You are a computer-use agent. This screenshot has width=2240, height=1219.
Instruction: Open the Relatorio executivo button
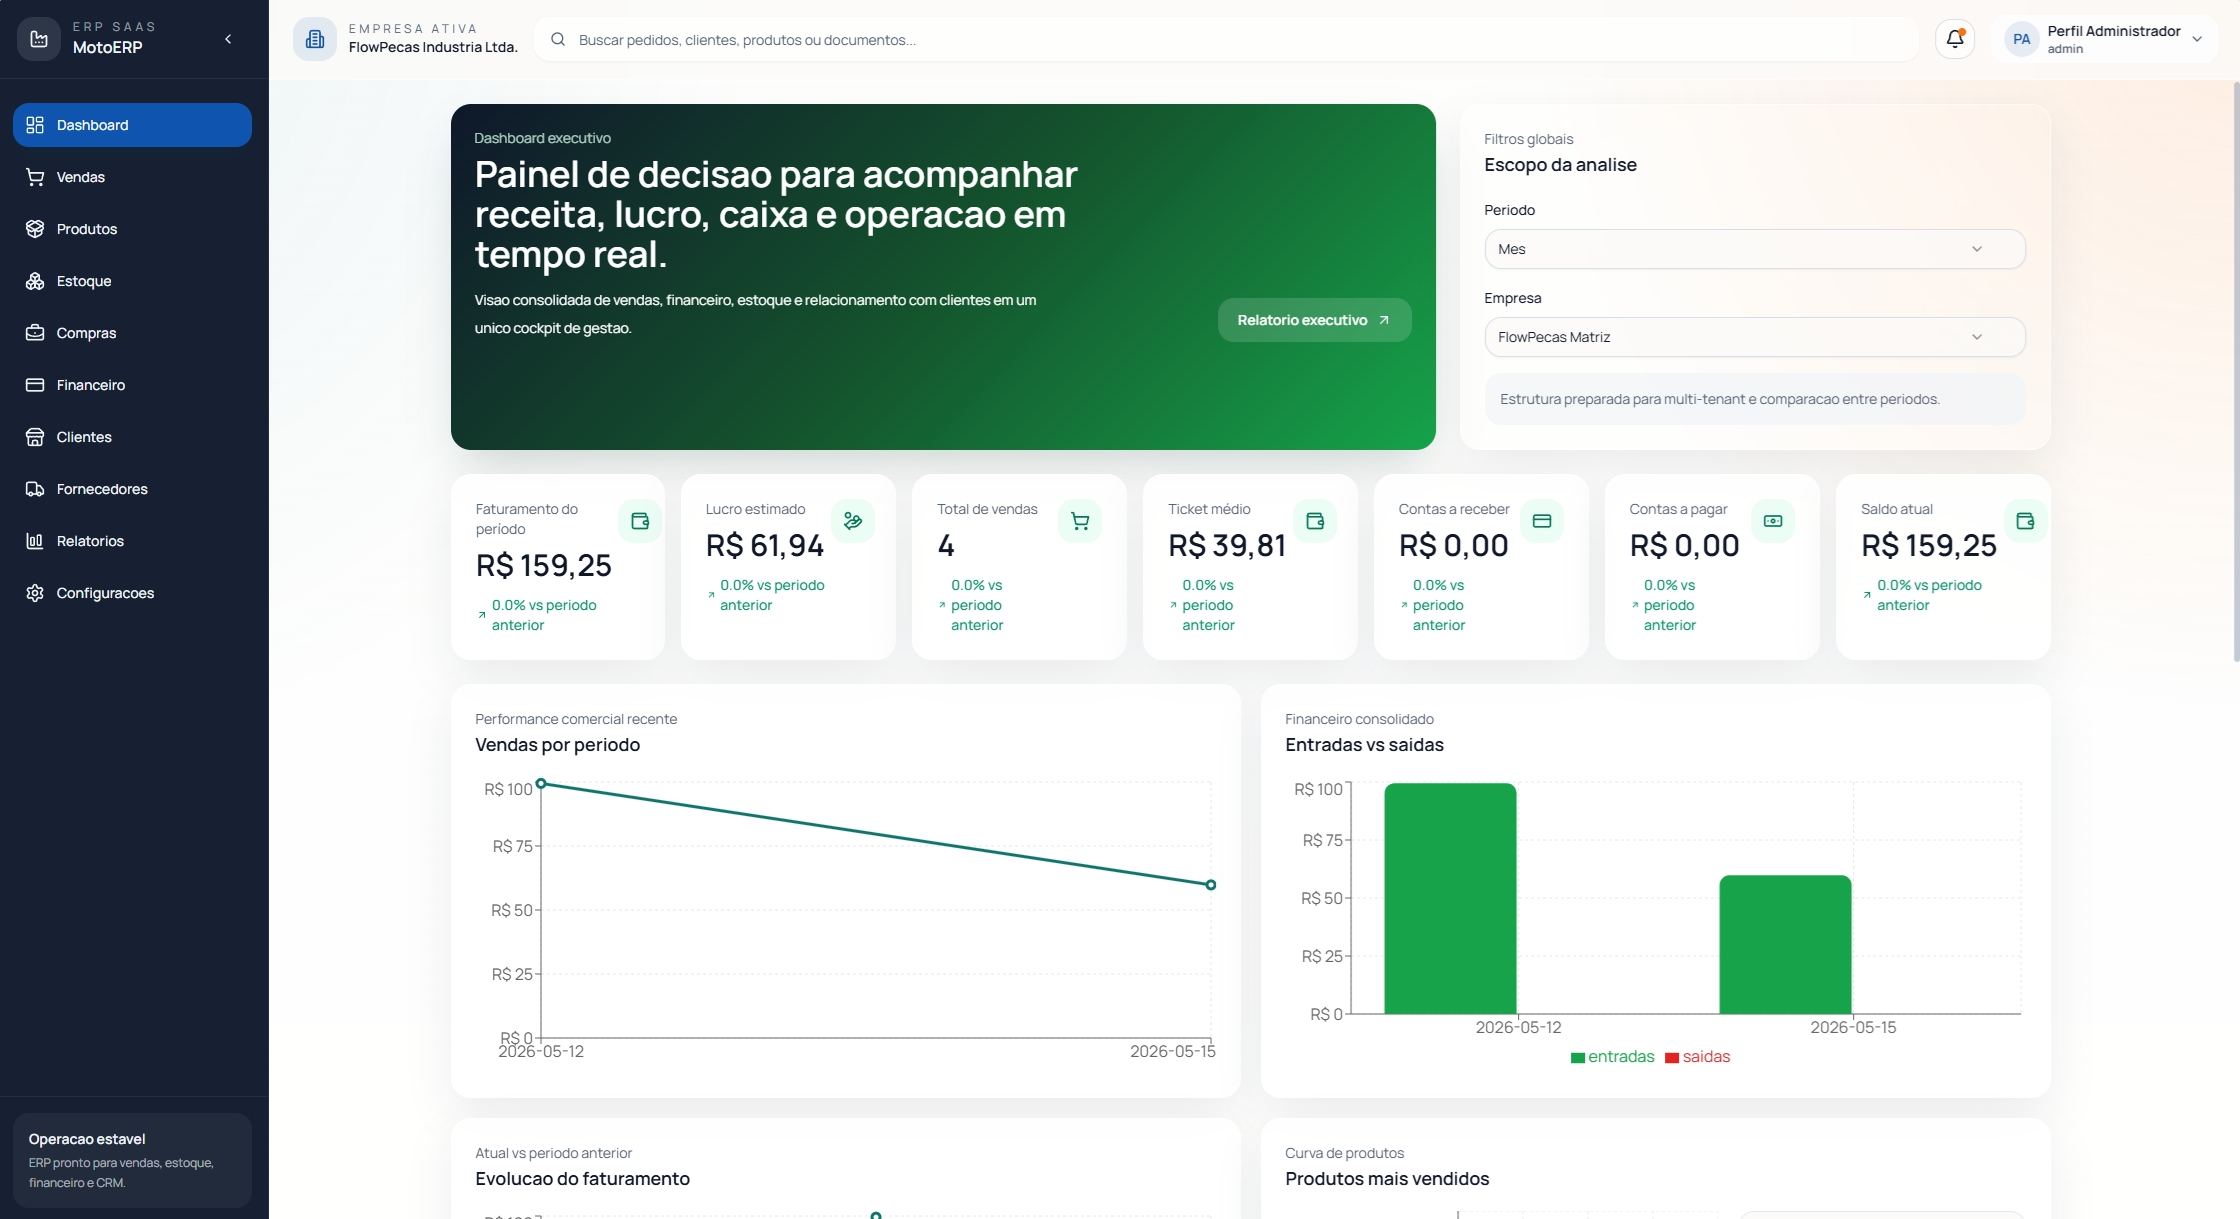click(1314, 320)
